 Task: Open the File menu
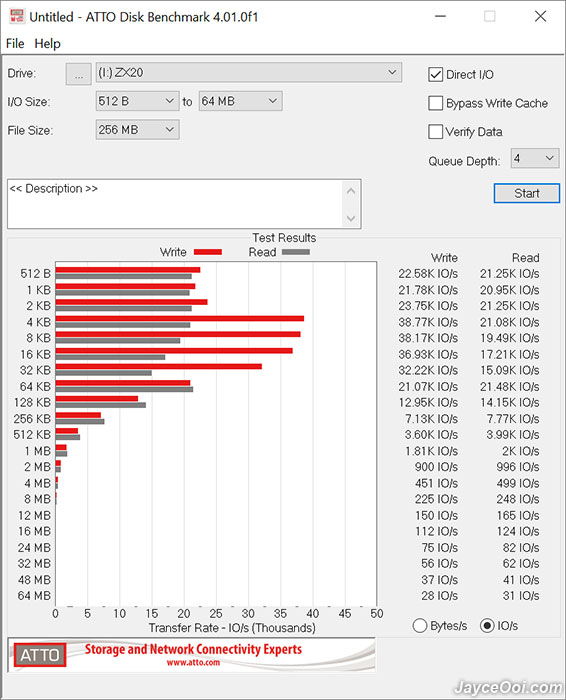pyautogui.click(x=15, y=44)
